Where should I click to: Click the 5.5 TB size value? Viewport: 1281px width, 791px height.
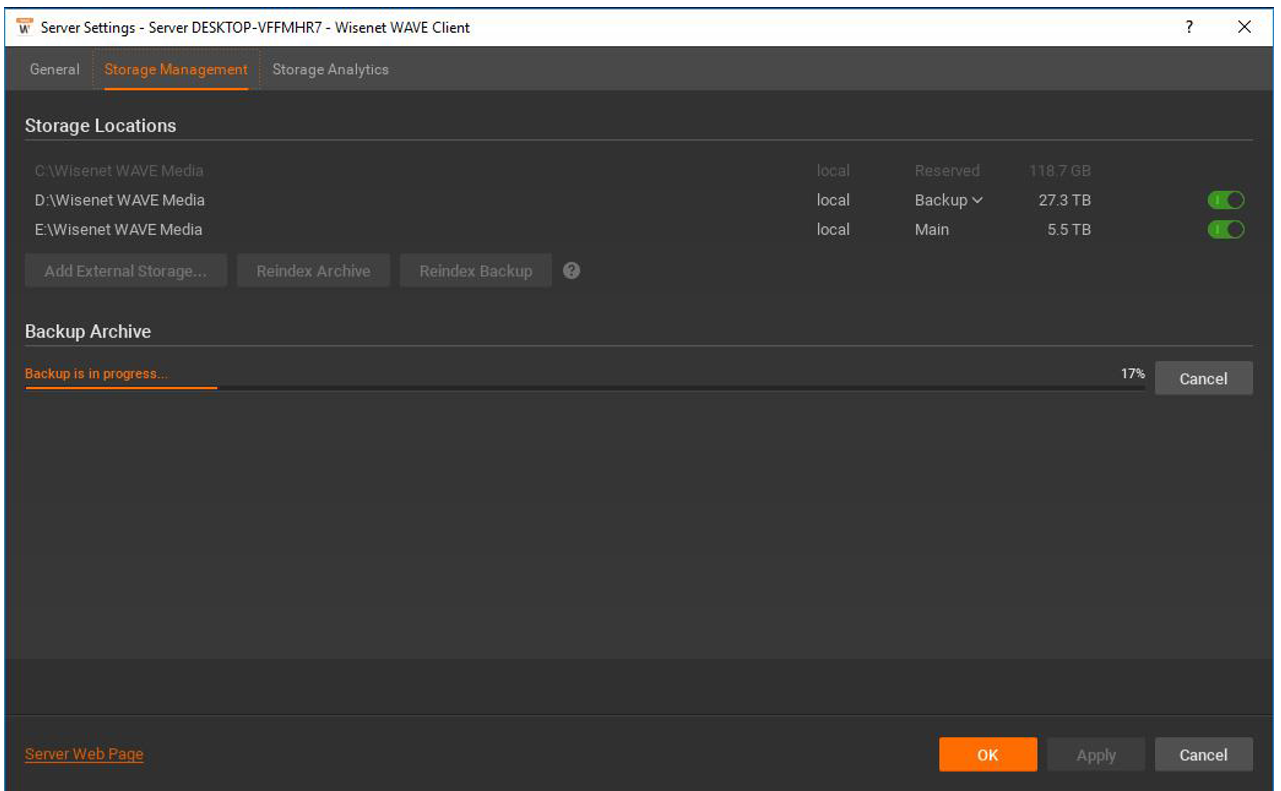(1069, 229)
